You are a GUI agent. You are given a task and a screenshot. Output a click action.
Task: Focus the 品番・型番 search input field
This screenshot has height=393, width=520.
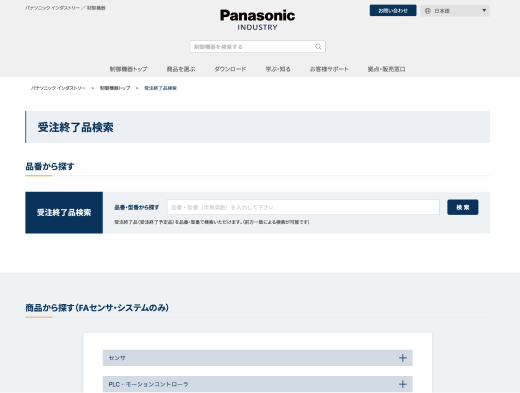tap(303, 207)
